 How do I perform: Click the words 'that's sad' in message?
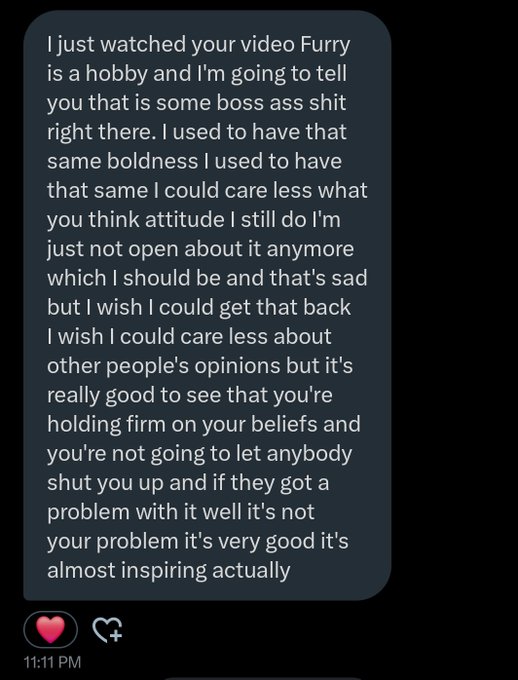(x=318, y=278)
